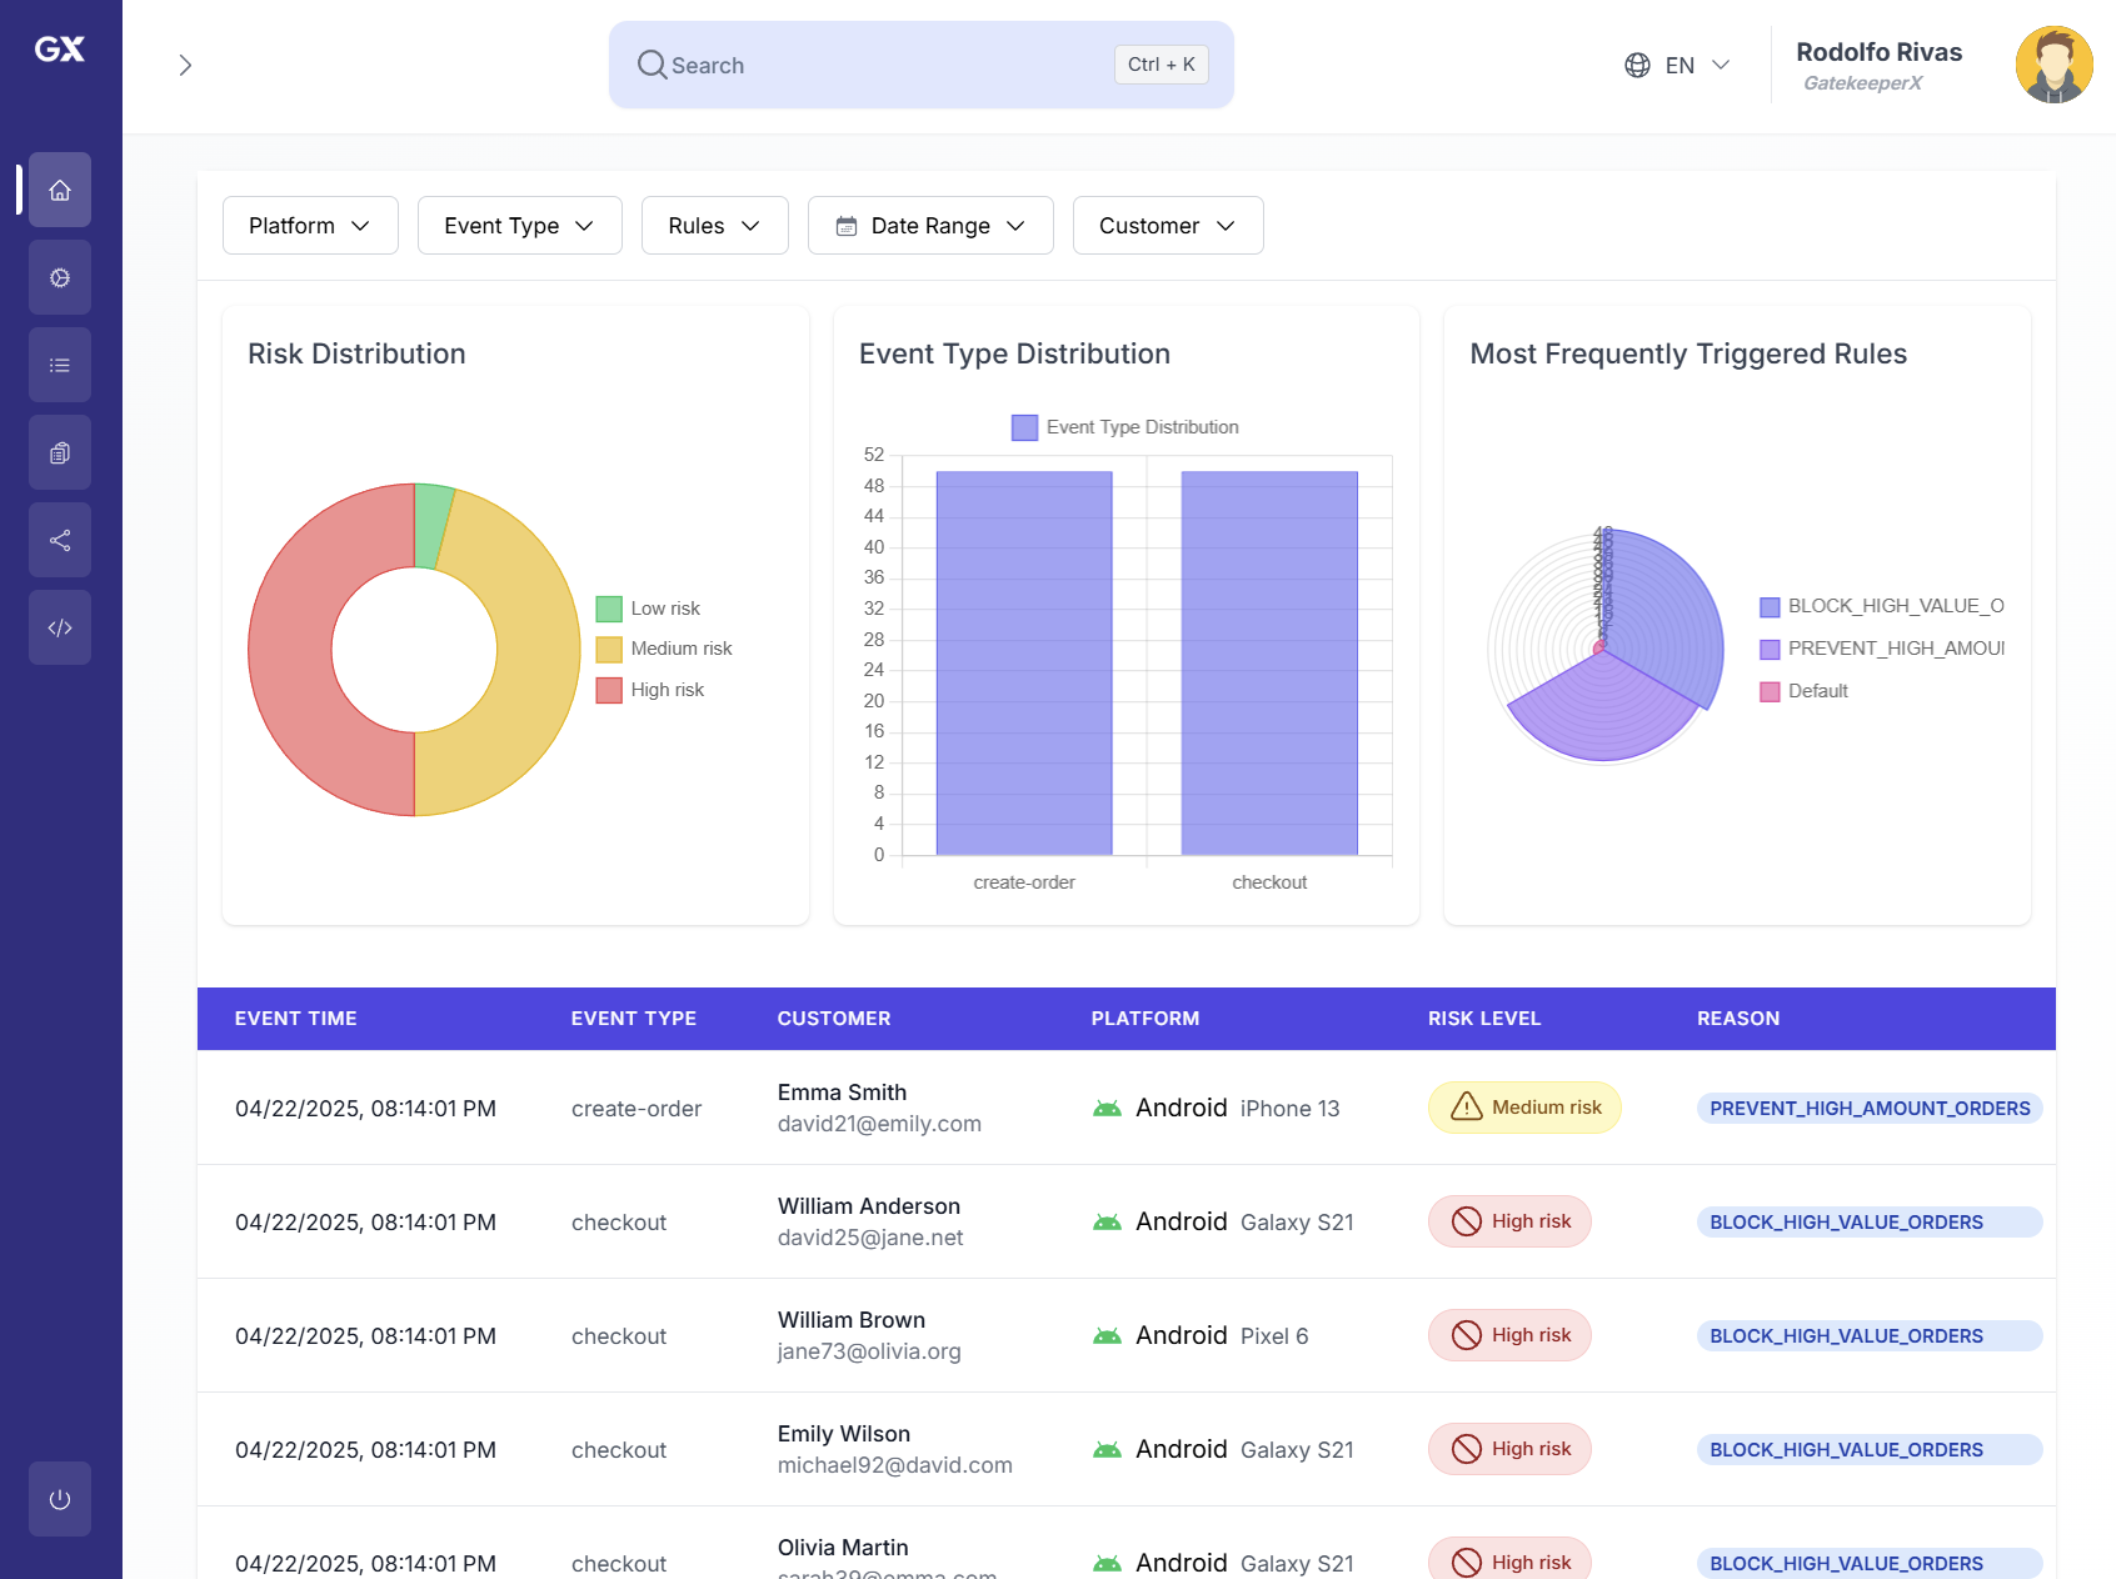
Task: Open the Platform filter dropdown
Action: point(310,225)
